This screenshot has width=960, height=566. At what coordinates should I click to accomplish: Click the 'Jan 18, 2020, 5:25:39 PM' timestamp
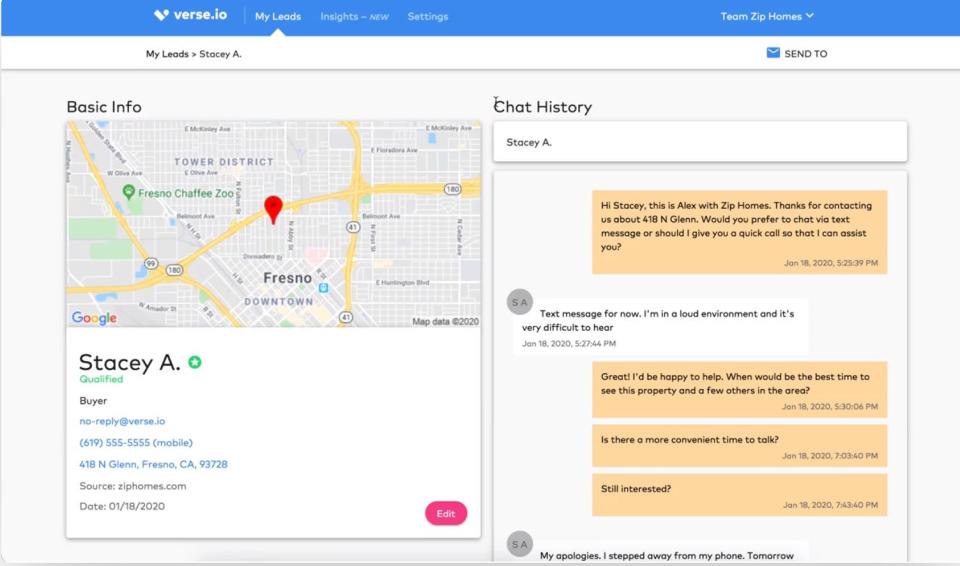pyautogui.click(x=831, y=263)
